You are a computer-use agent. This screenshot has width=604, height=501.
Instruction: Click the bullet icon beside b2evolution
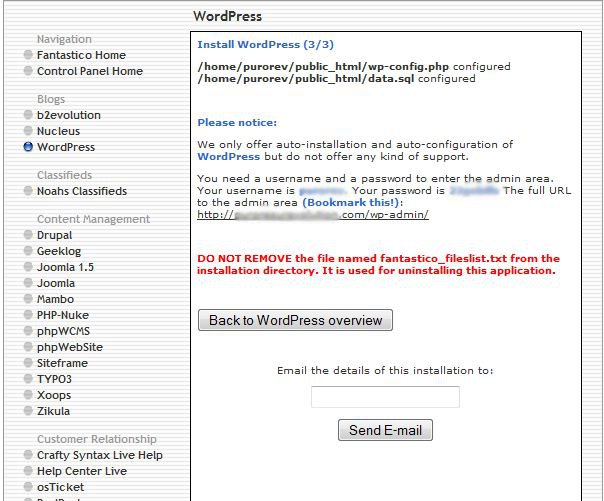[x=28, y=116]
